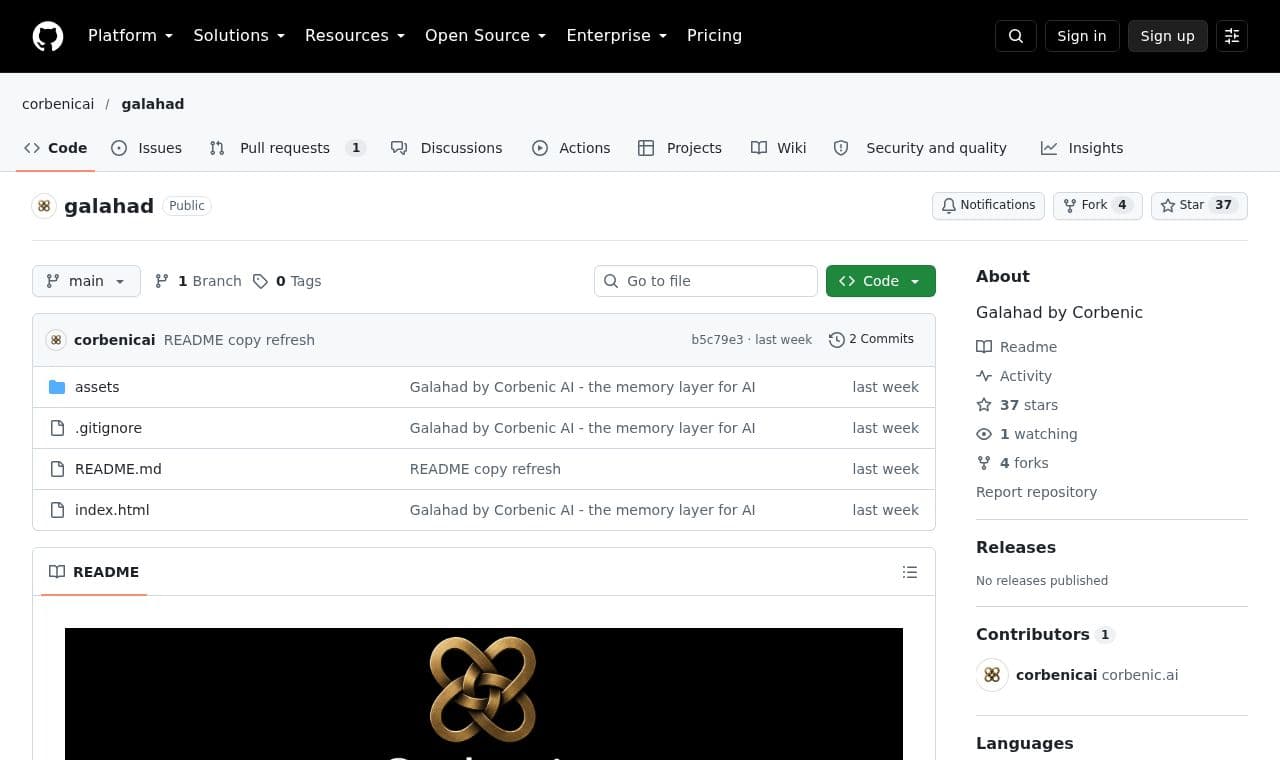The width and height of the screenshot is (1280, 760).
Task: Click the Go to file search field
Action: point(706,281)
